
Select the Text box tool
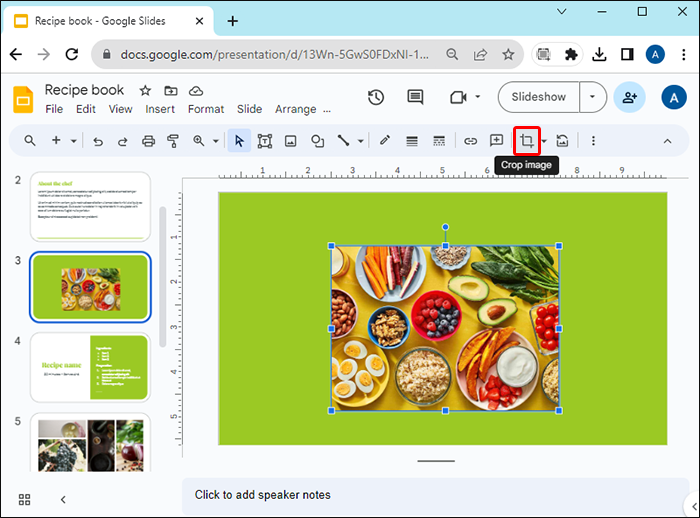click(265, 141)
